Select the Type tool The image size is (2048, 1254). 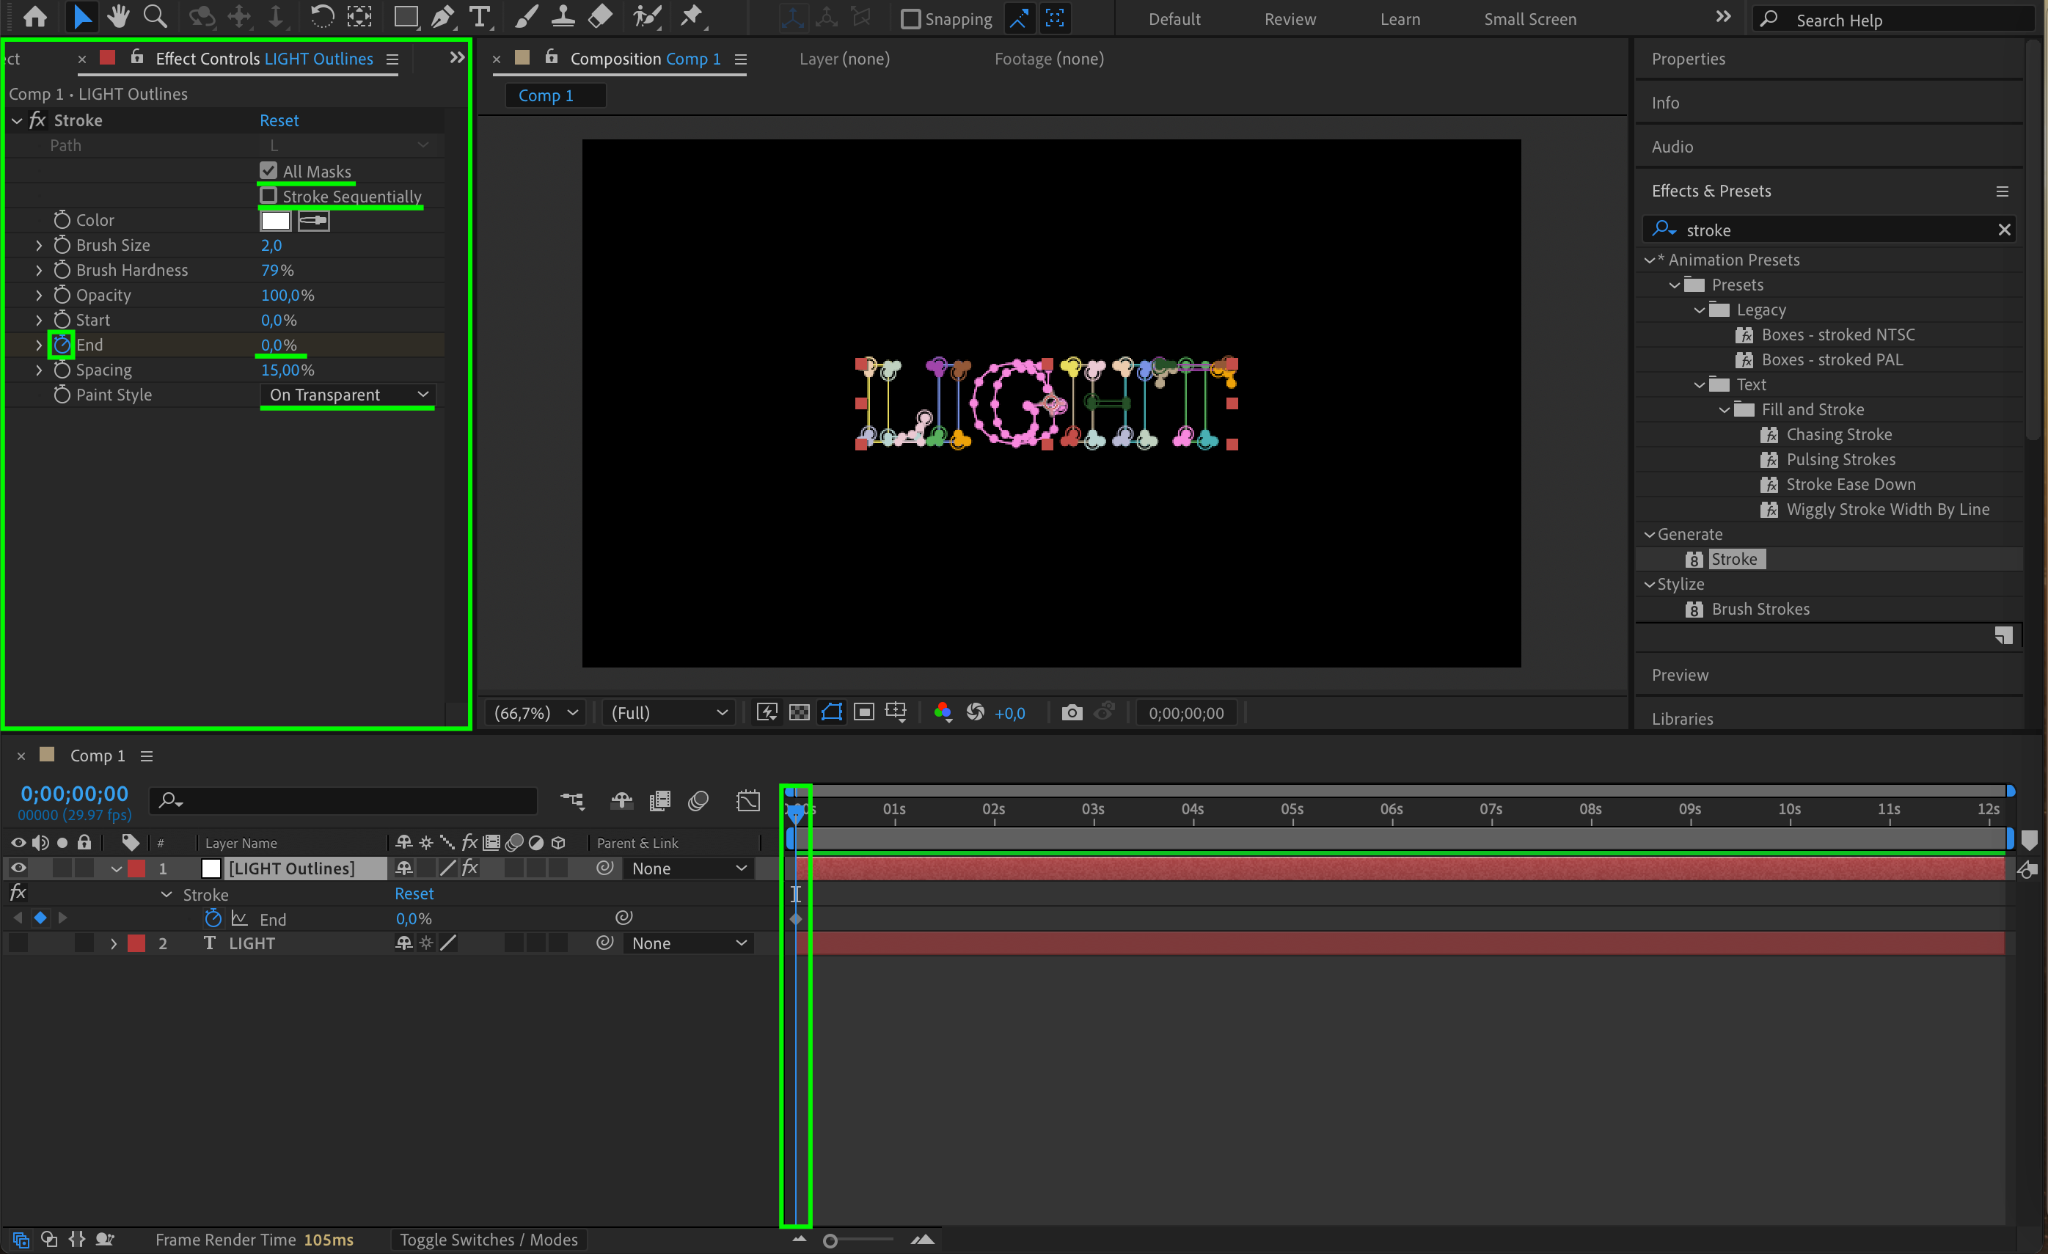pyautogui.click(x=480, y=17)
